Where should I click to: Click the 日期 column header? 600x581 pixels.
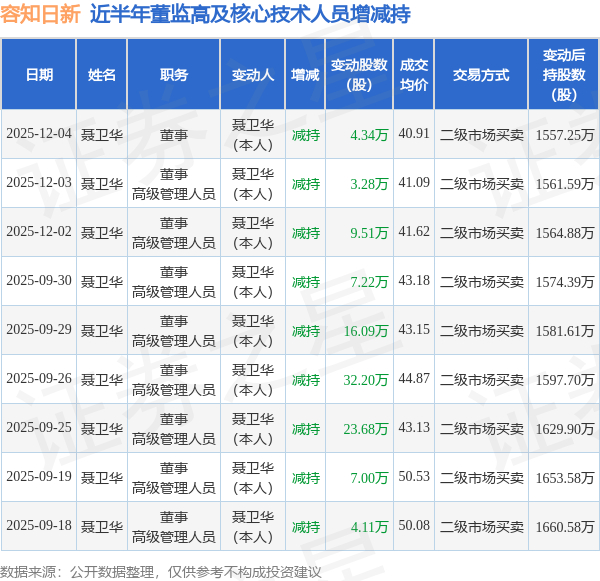tap(39, 74)
